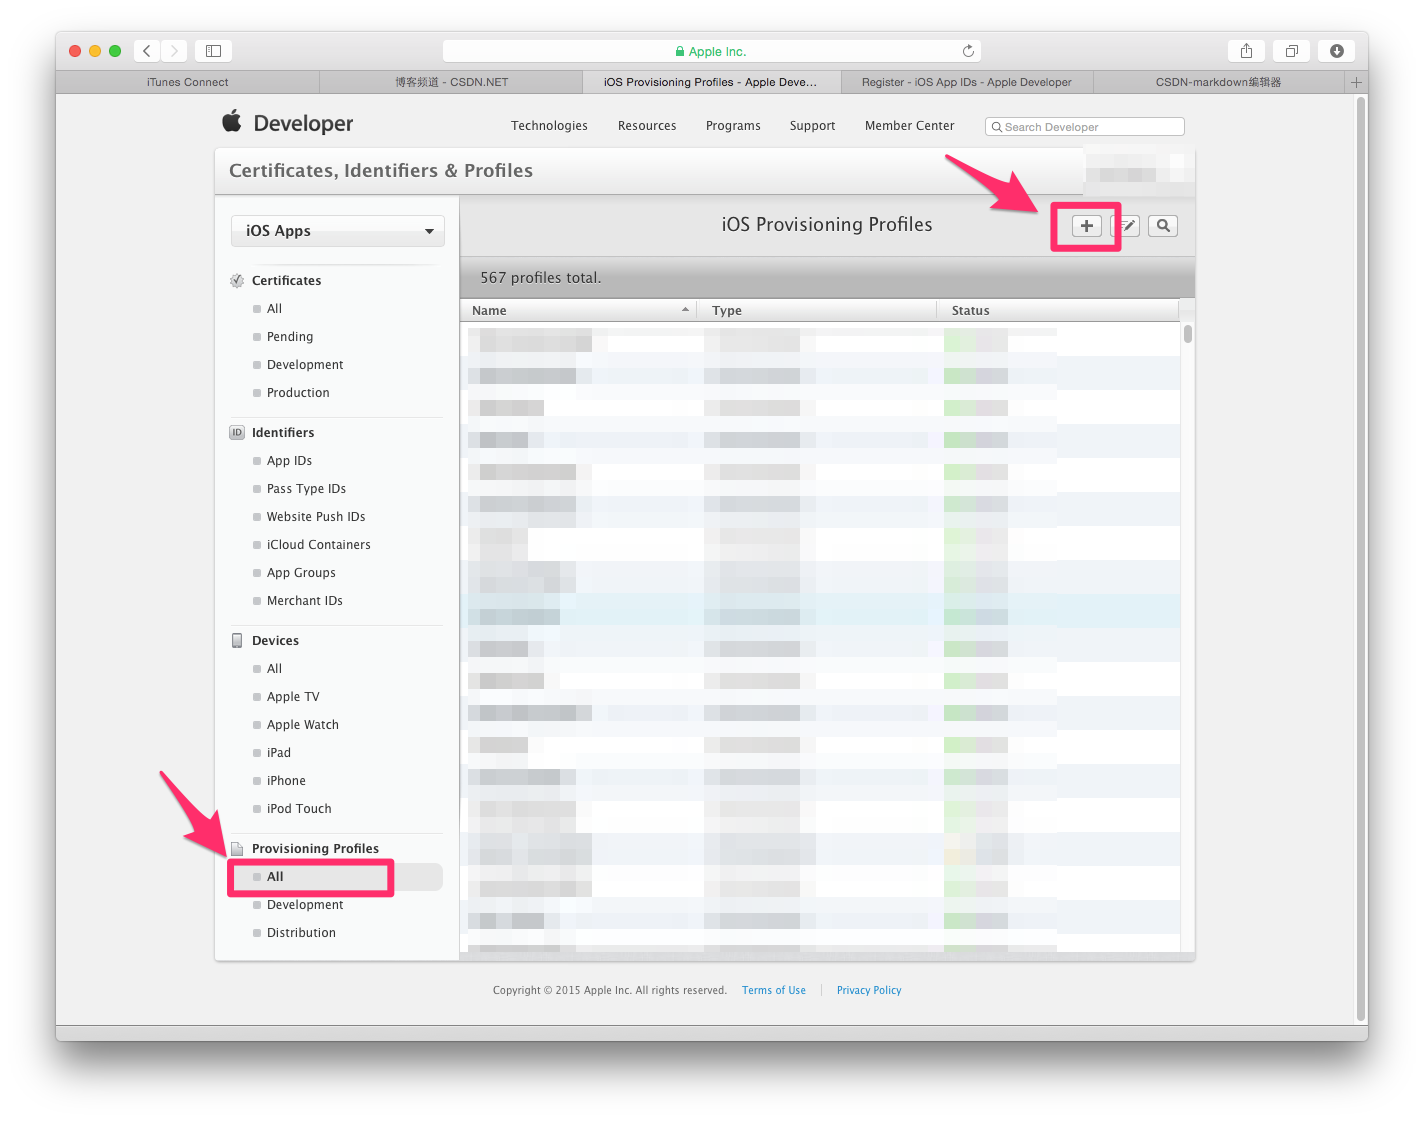The image size is (1424, 1121).
Task: Show all tabs overview
Action: pyautogui.click(x=1291, y=51)
